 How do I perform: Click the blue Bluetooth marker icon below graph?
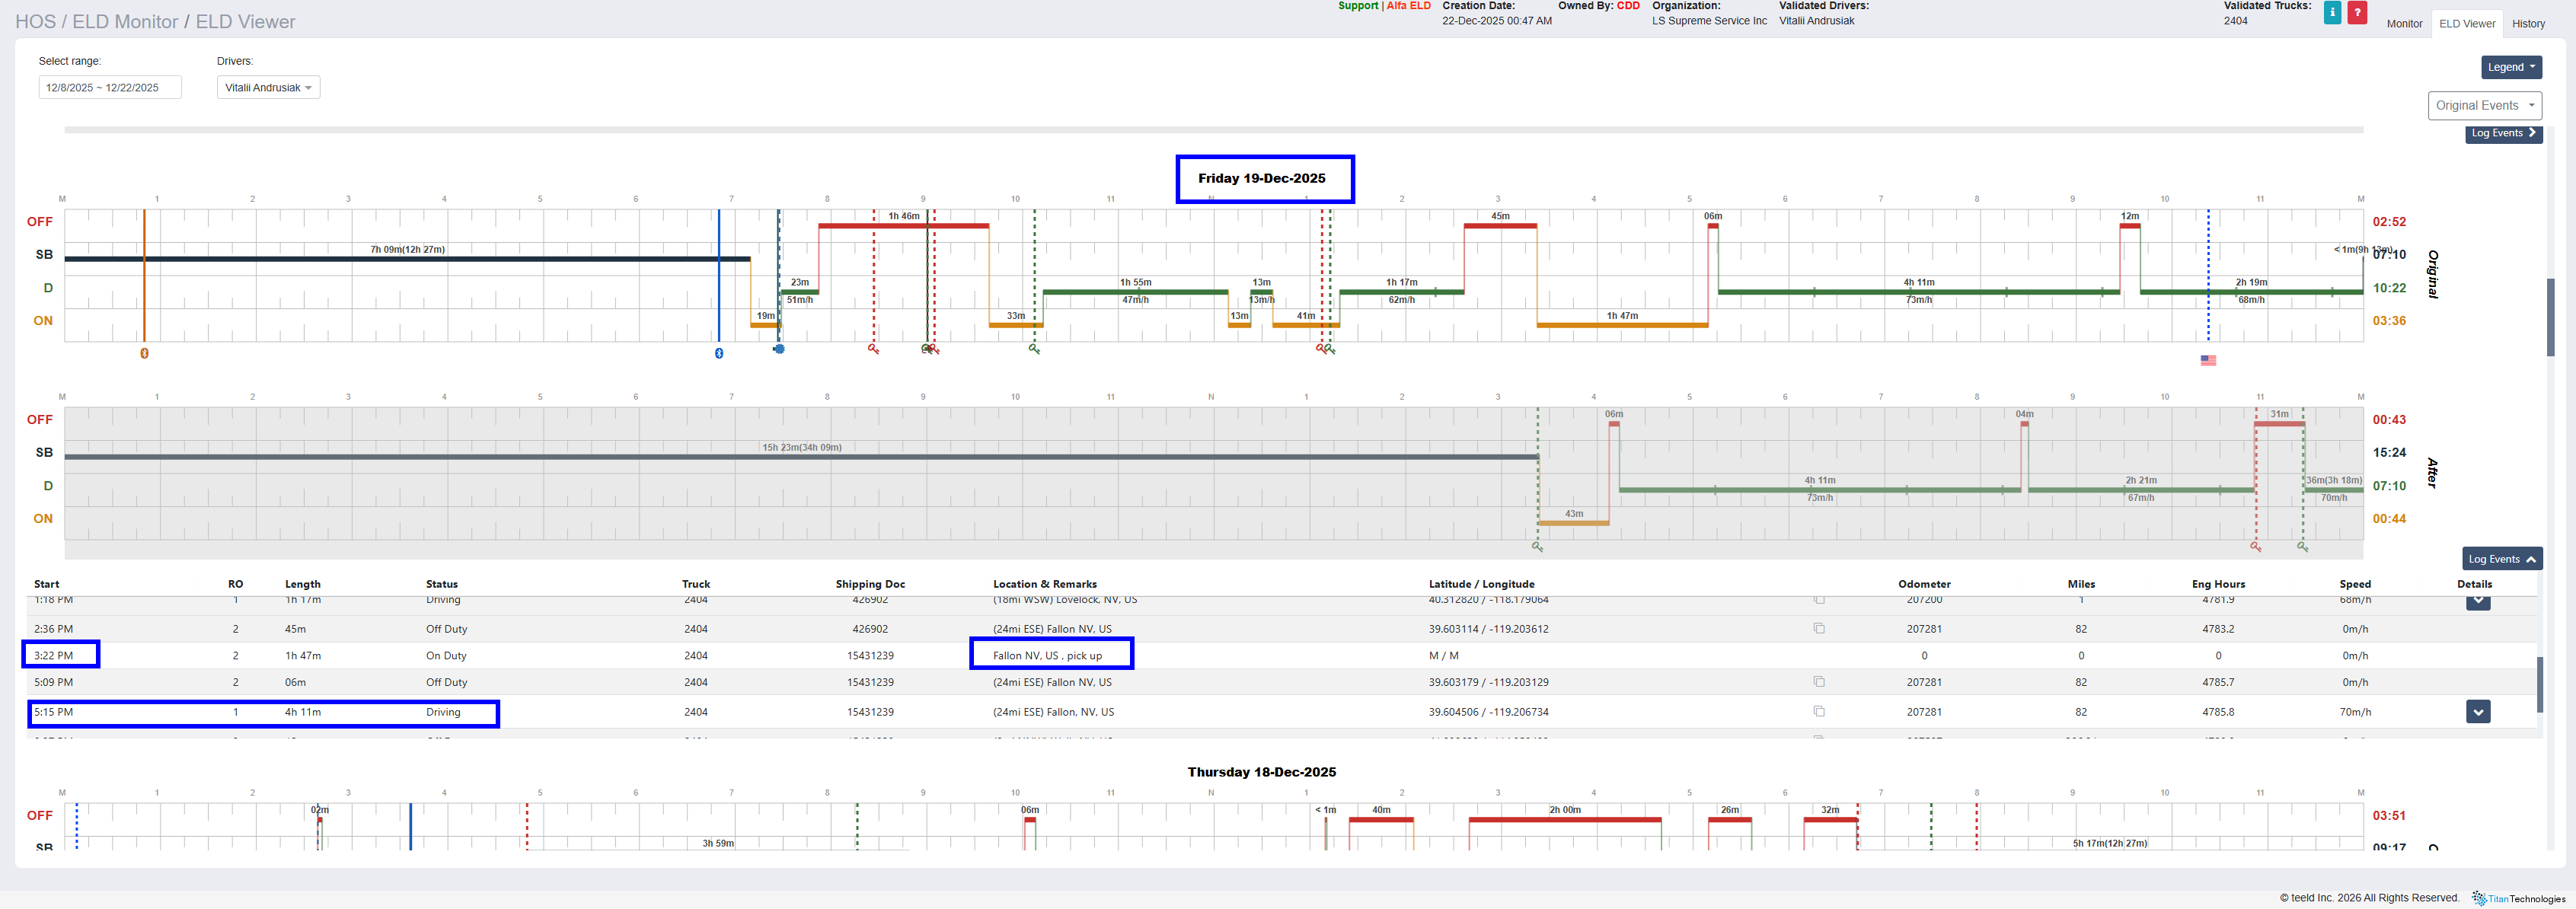pos(719,353)
